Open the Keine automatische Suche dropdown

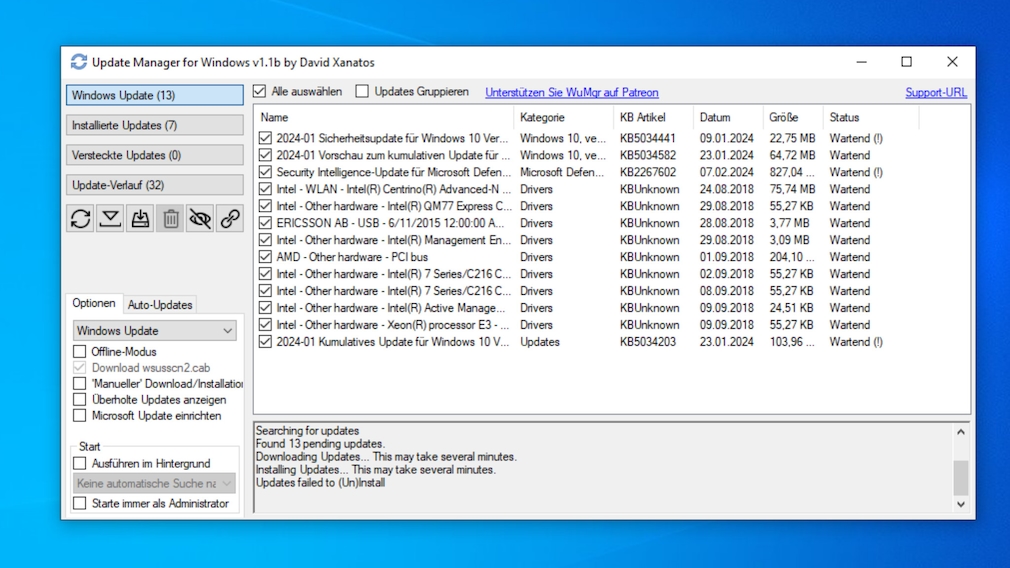155,483
